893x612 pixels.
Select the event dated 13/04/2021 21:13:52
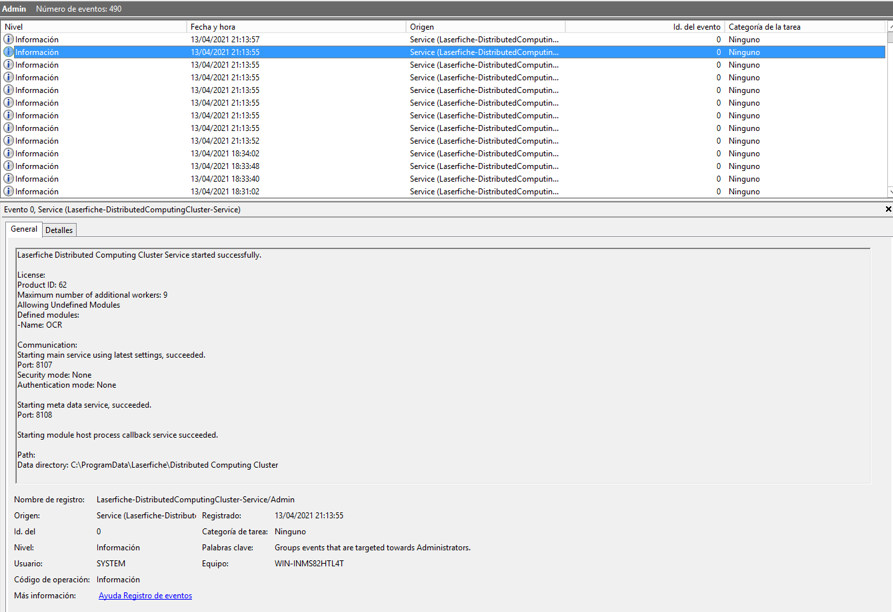click(x=444, y=141)
